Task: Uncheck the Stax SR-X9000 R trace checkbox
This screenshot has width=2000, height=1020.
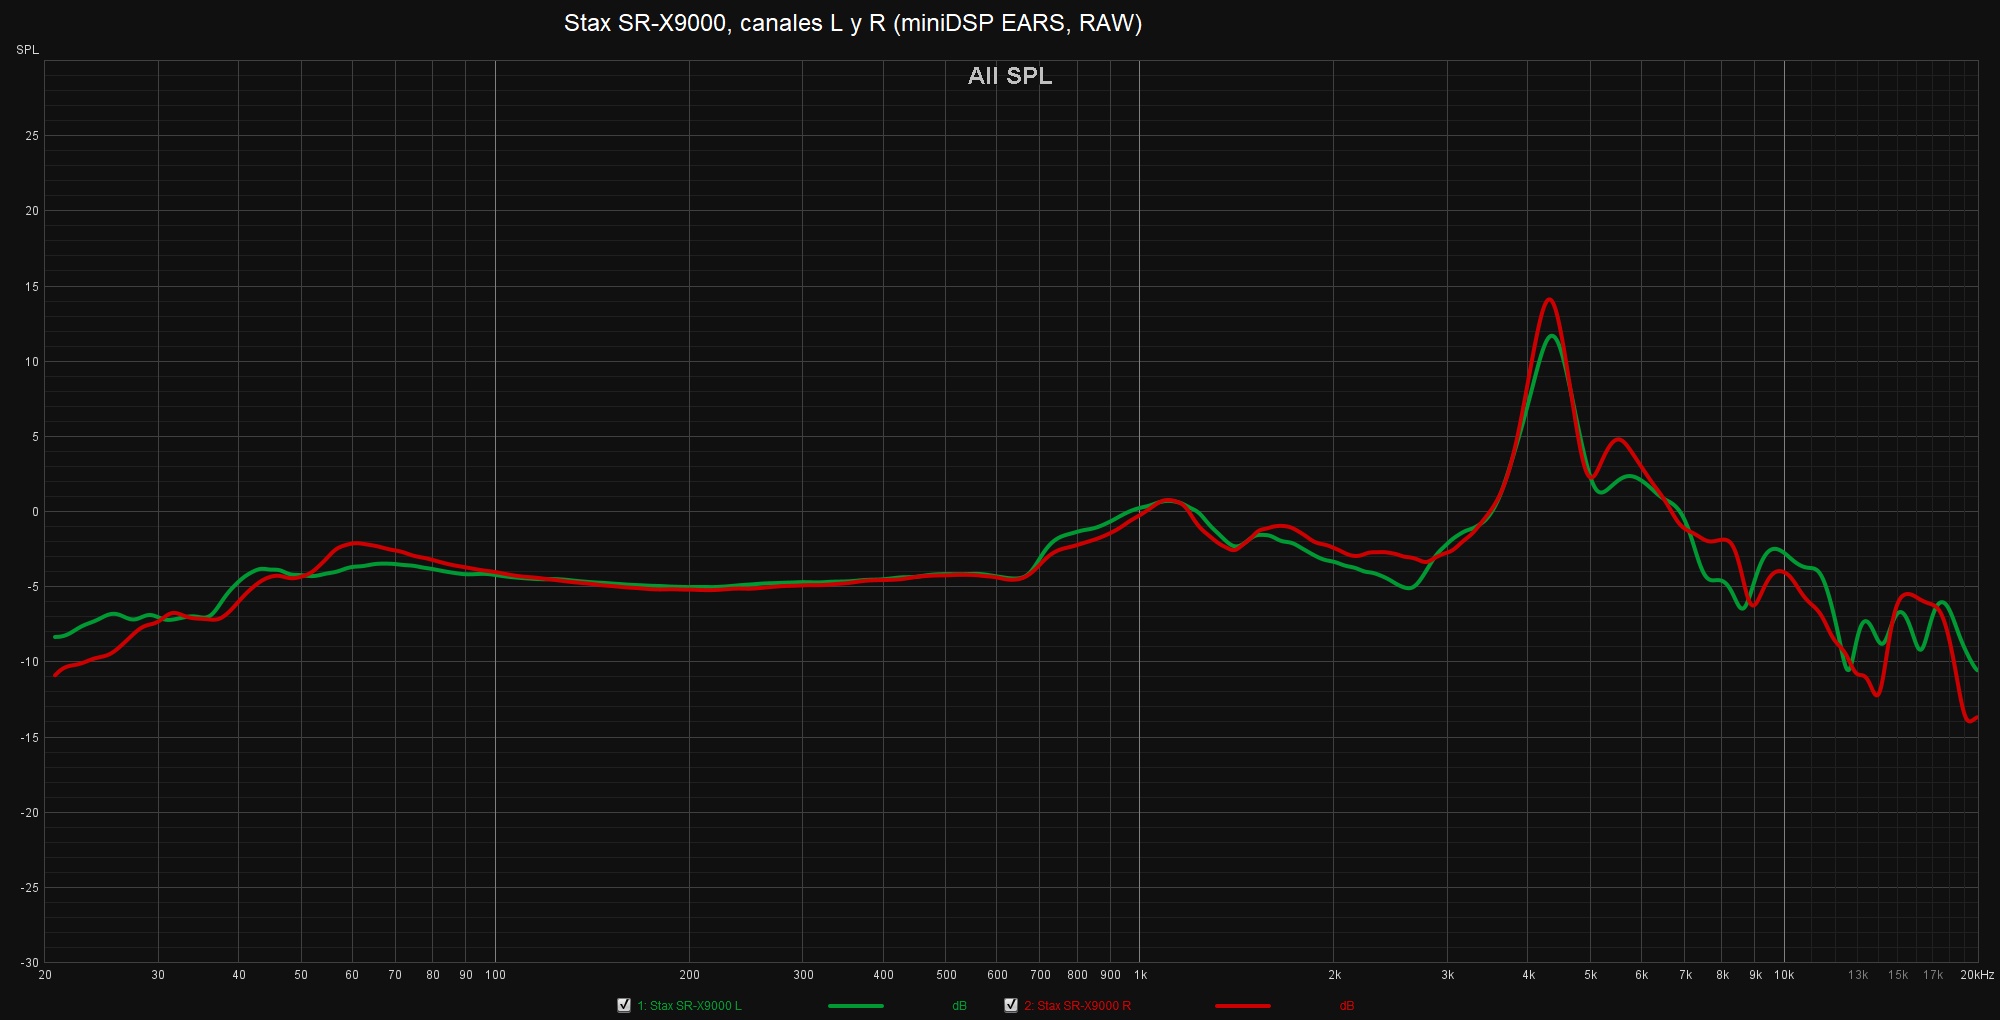Action: pos(1011,1005)
